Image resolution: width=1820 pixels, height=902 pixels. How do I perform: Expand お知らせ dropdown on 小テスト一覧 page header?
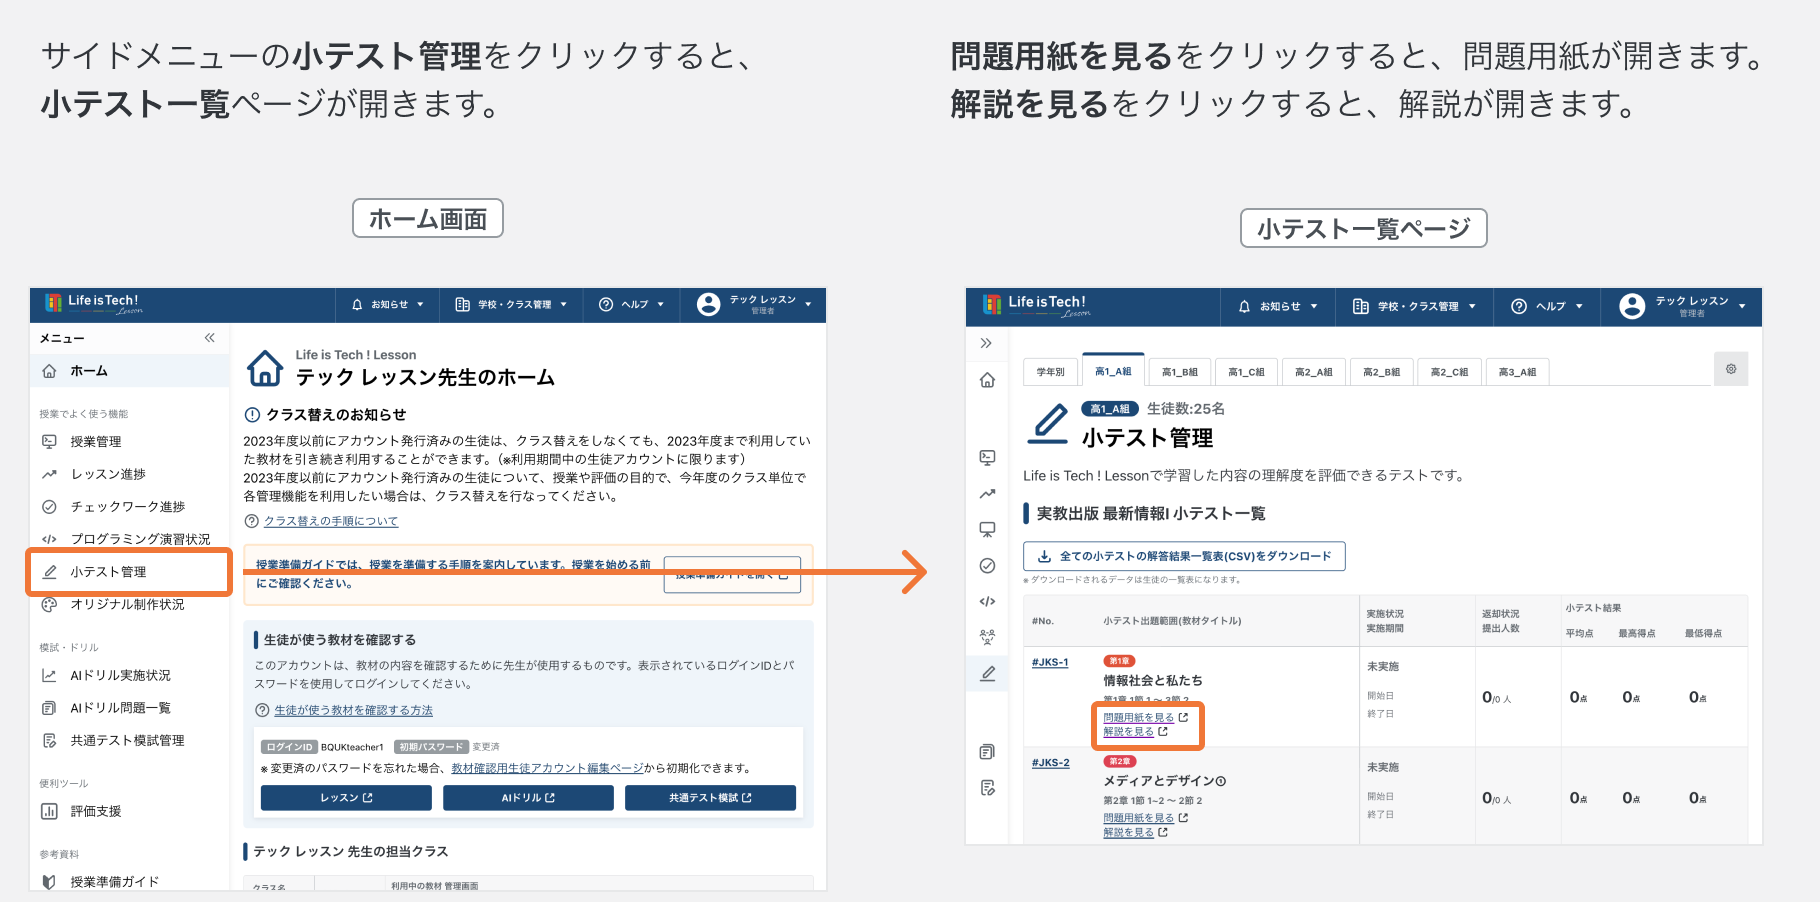pyautogui.click(x=1278, y=307)
